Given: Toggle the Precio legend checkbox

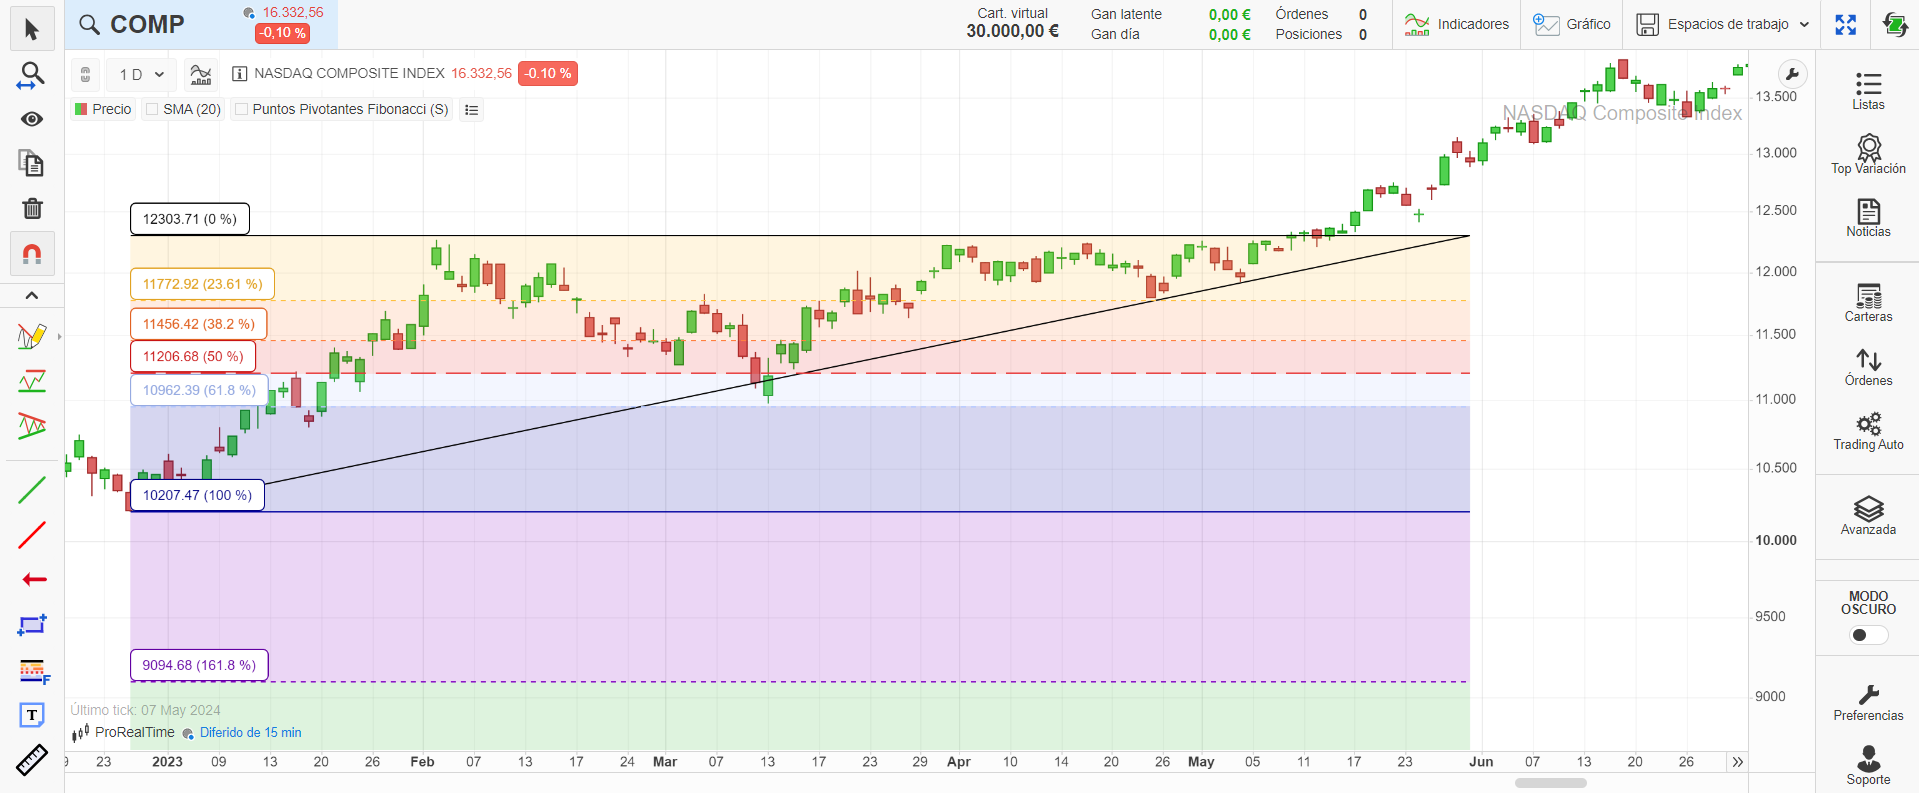Looking at the screenshot, I should tap(81, 109).
